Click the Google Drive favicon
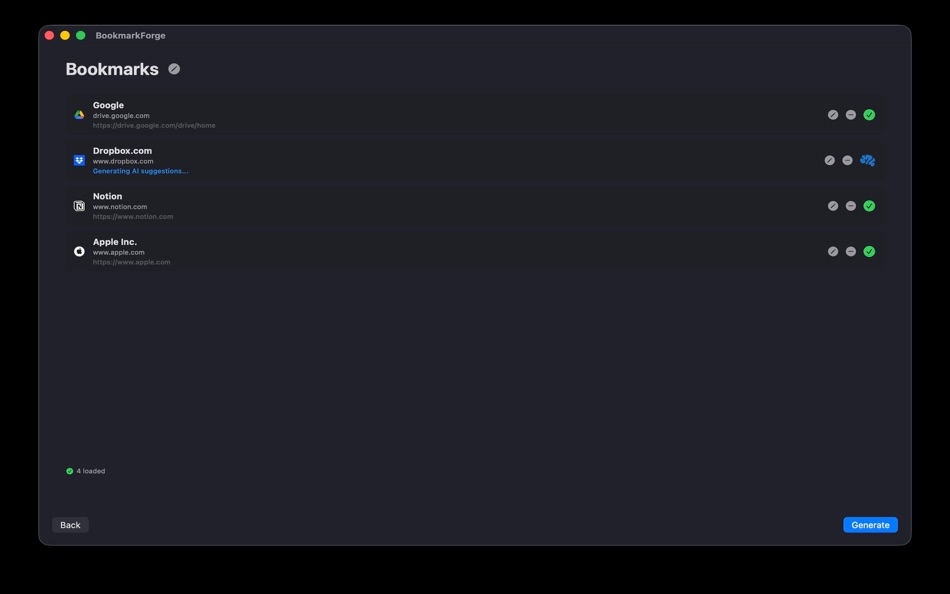950x594 pixels. tap(79, 114)
